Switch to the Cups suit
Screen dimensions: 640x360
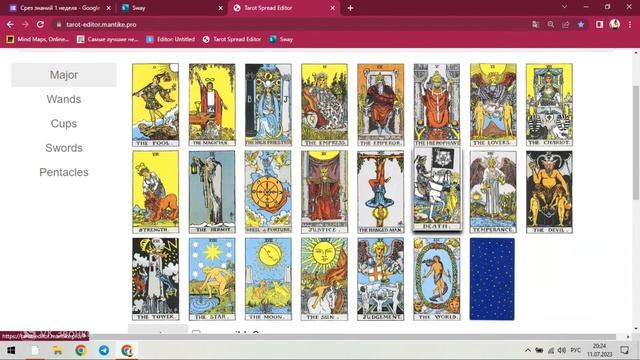64,123
